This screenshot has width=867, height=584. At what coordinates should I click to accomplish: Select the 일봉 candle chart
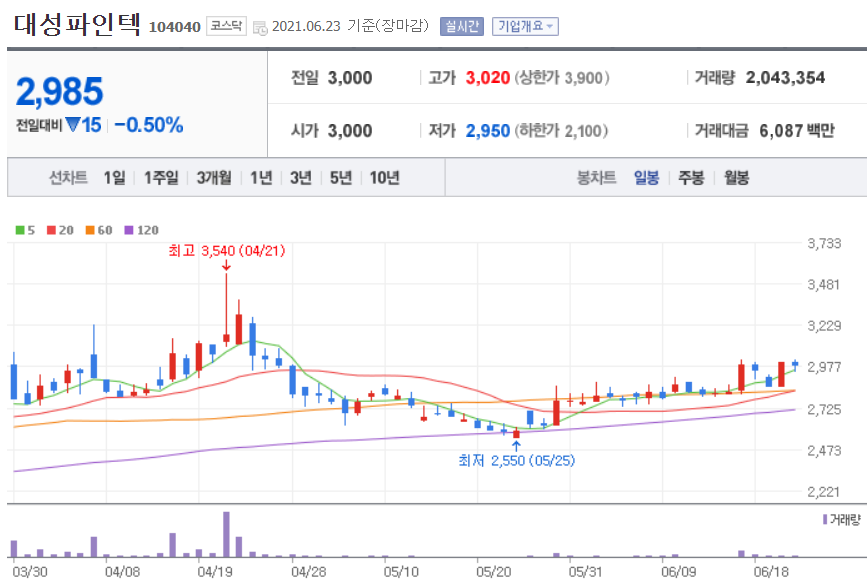646,178
